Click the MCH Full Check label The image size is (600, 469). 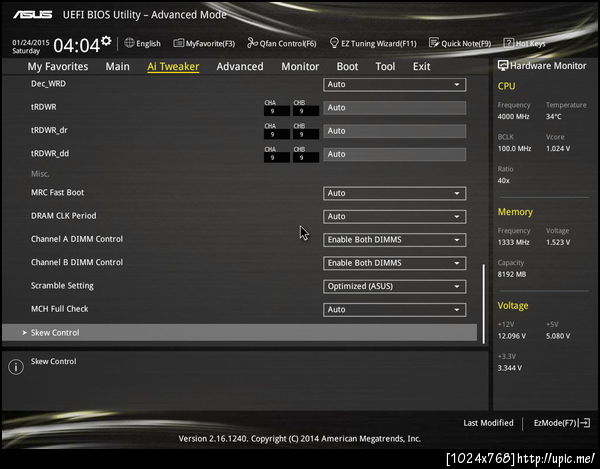tap(59, 309)
